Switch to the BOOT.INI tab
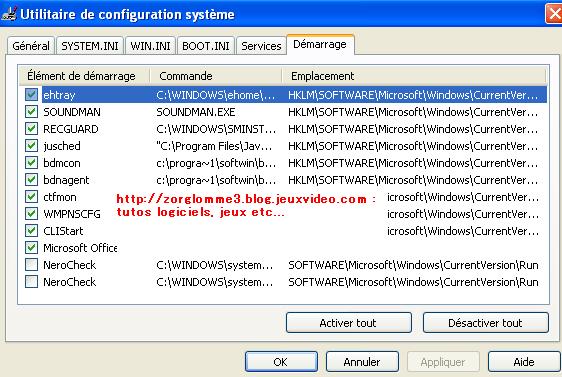The width and height of the screenshot is (562, 377). (x=206, y=46)
